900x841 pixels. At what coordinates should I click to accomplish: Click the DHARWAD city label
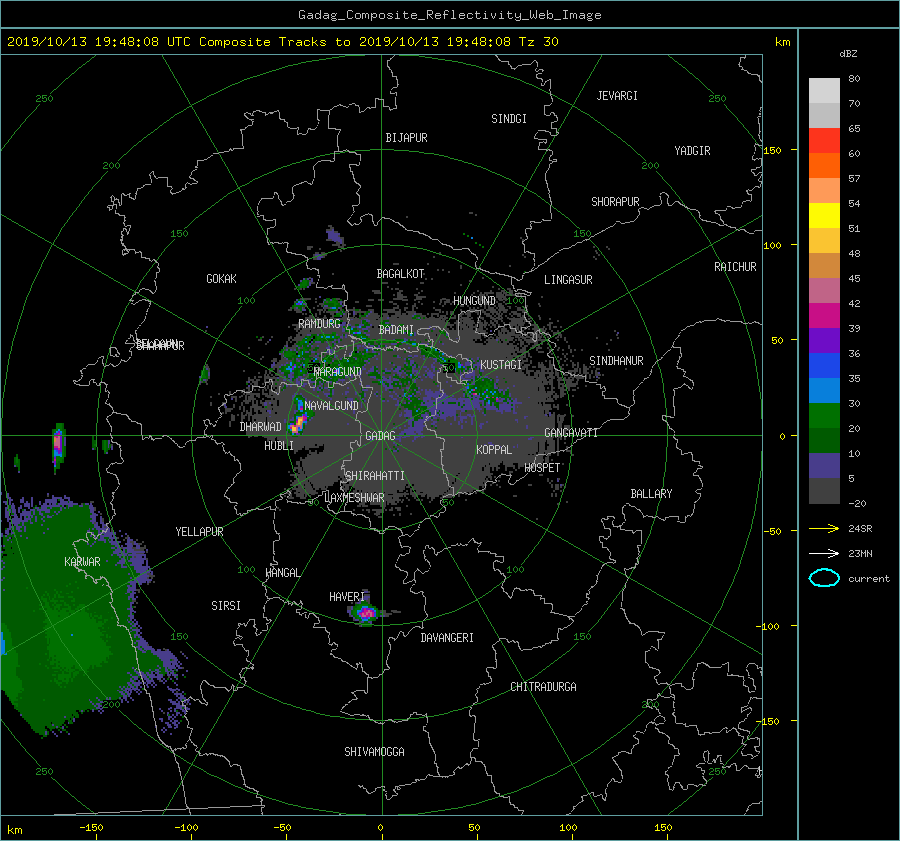(x=260, y=427)
